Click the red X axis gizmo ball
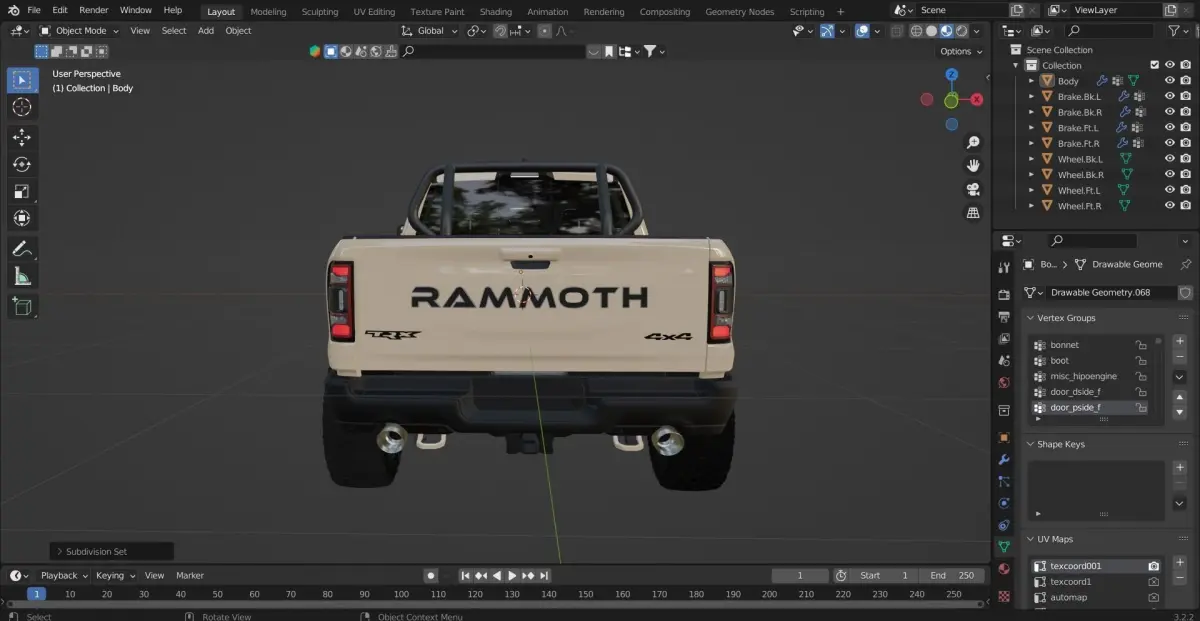 [x=977, y=100]
